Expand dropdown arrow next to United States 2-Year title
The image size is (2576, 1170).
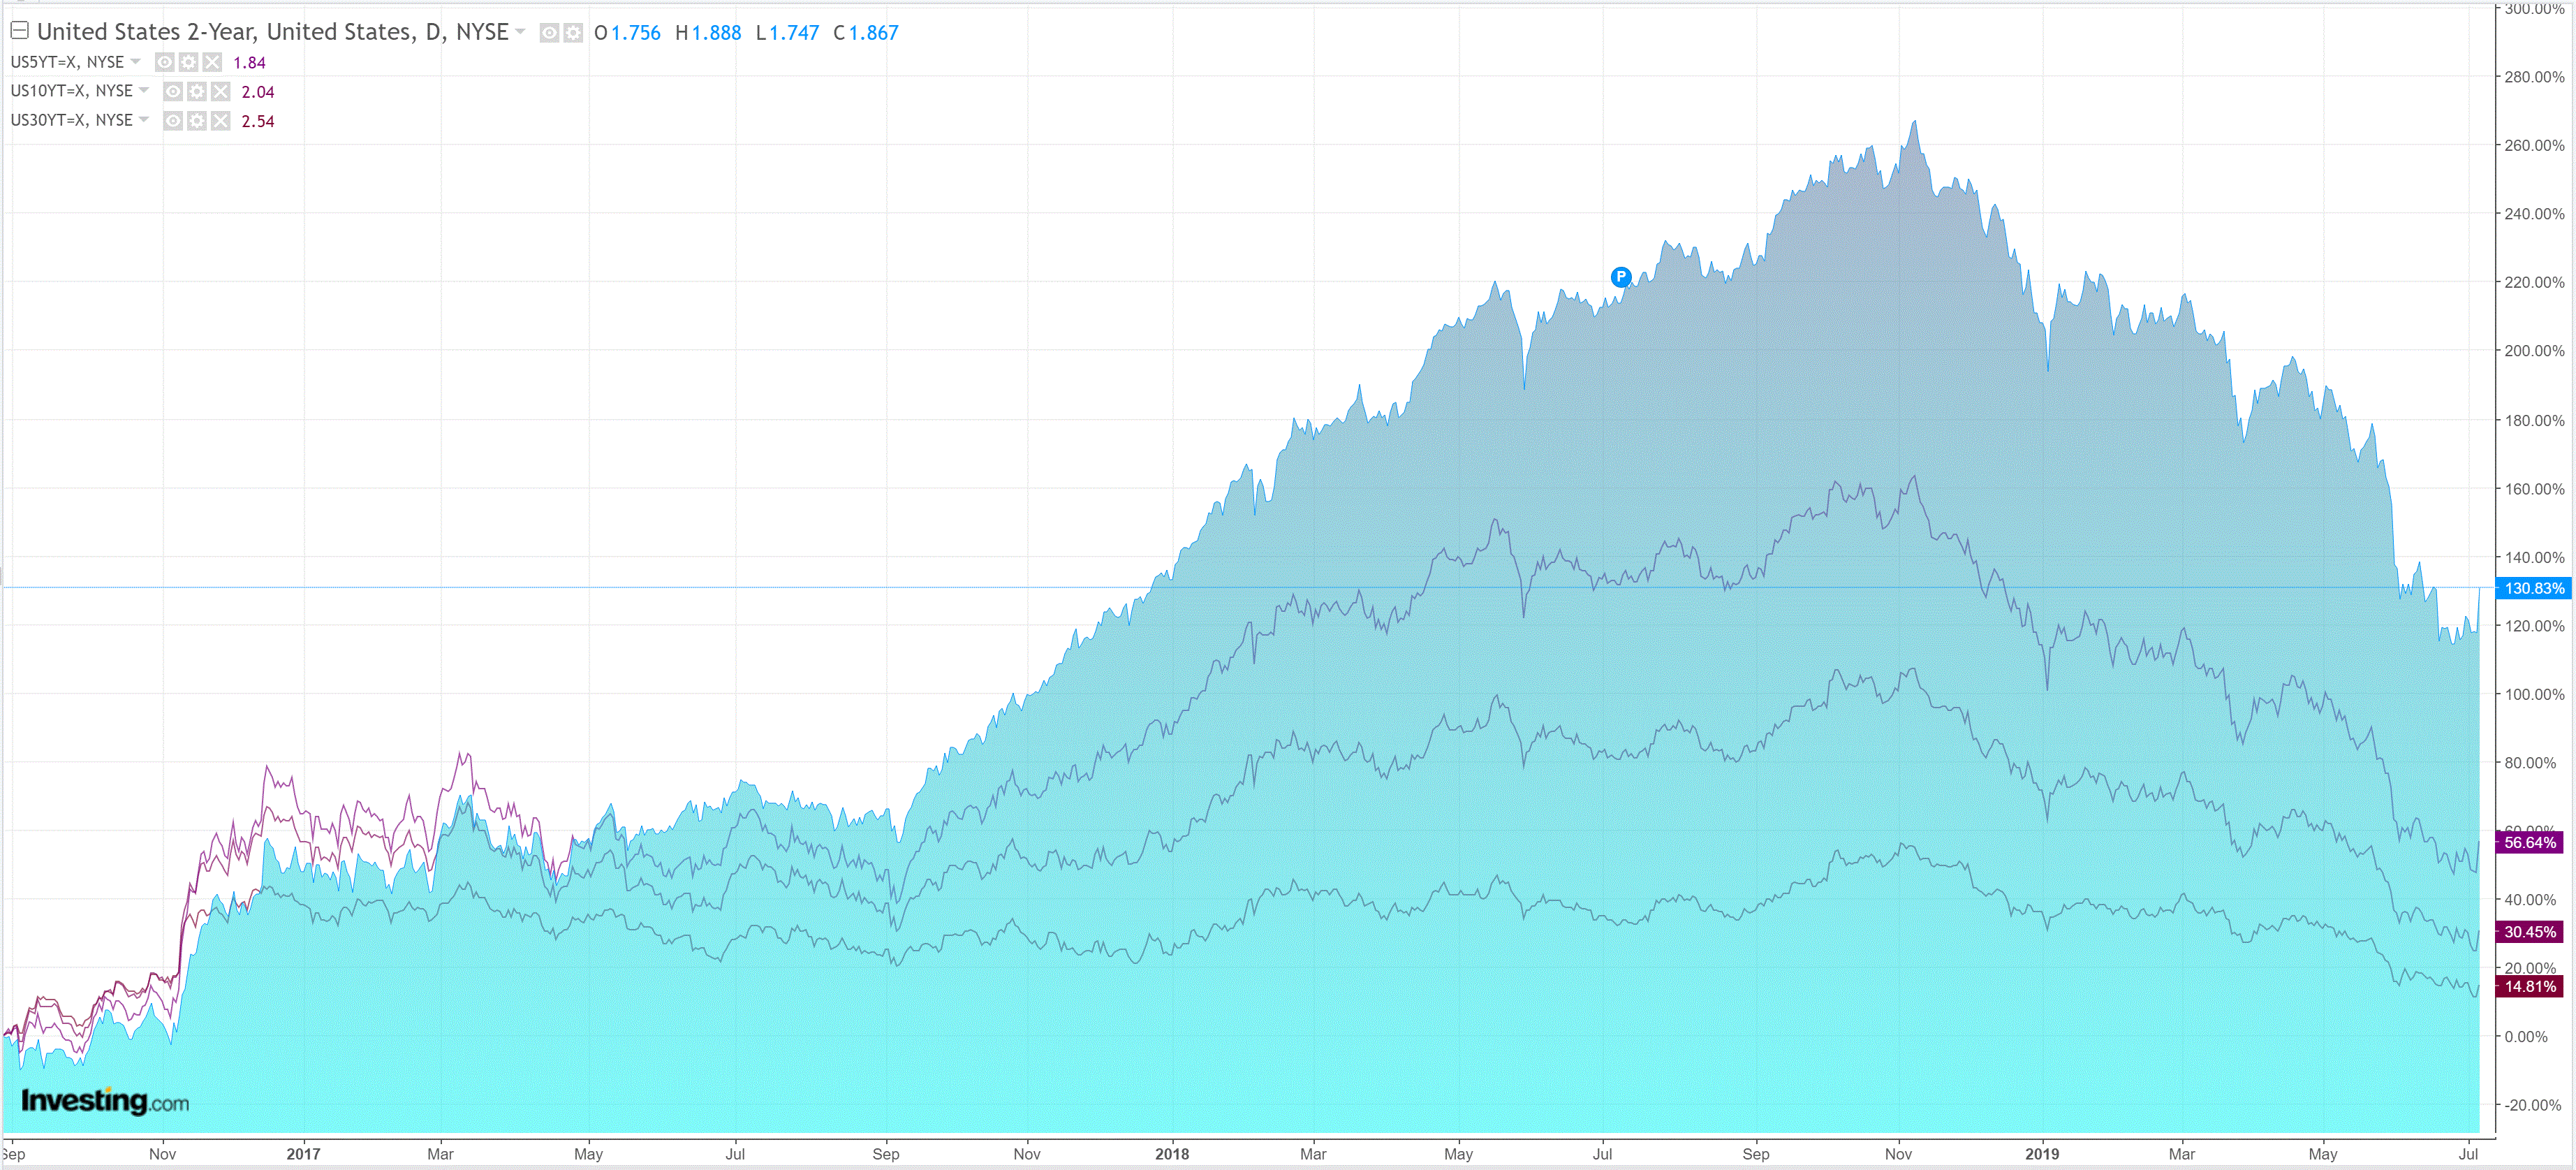coord(520,32)
